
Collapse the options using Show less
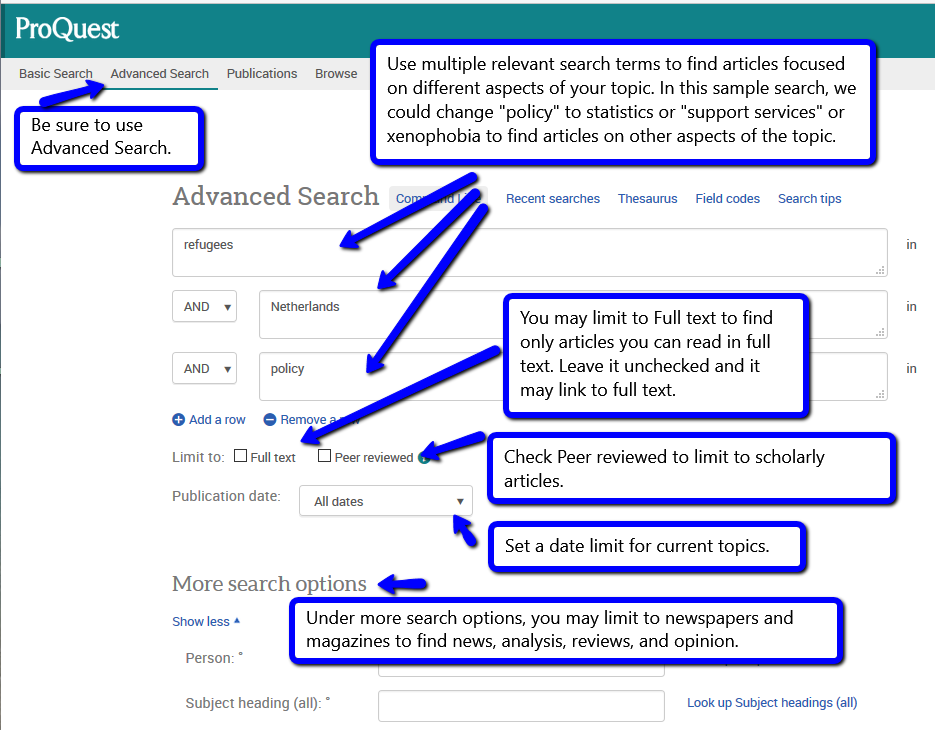tap(200, 621)
